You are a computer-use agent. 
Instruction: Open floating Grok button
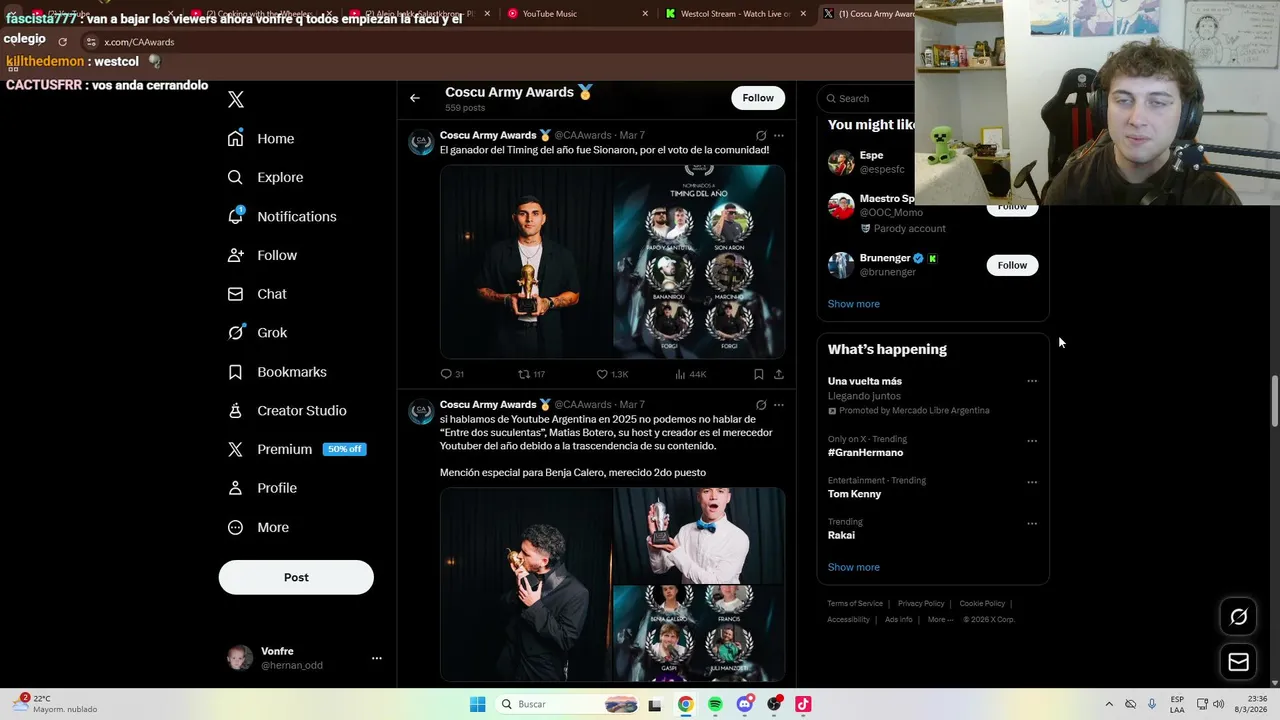1238,617
